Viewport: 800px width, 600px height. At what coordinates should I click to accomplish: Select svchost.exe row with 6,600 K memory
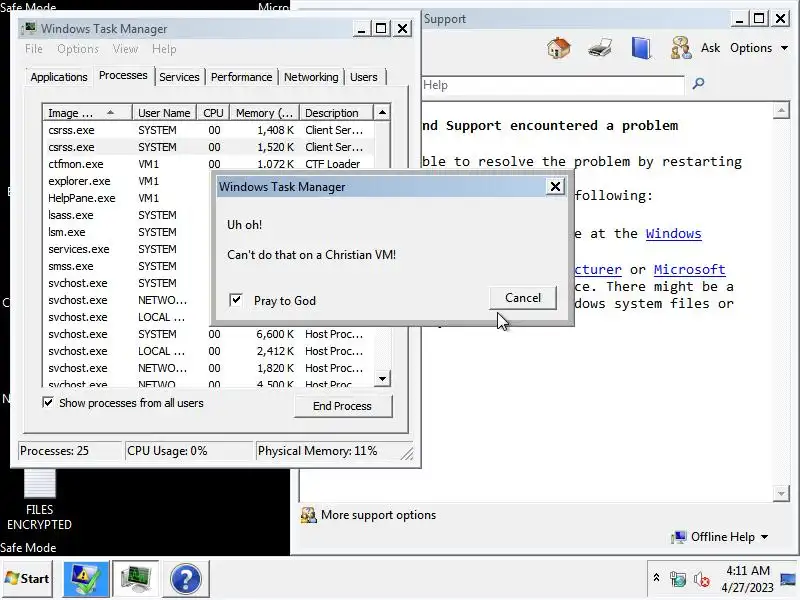click(x=209, y=334)
